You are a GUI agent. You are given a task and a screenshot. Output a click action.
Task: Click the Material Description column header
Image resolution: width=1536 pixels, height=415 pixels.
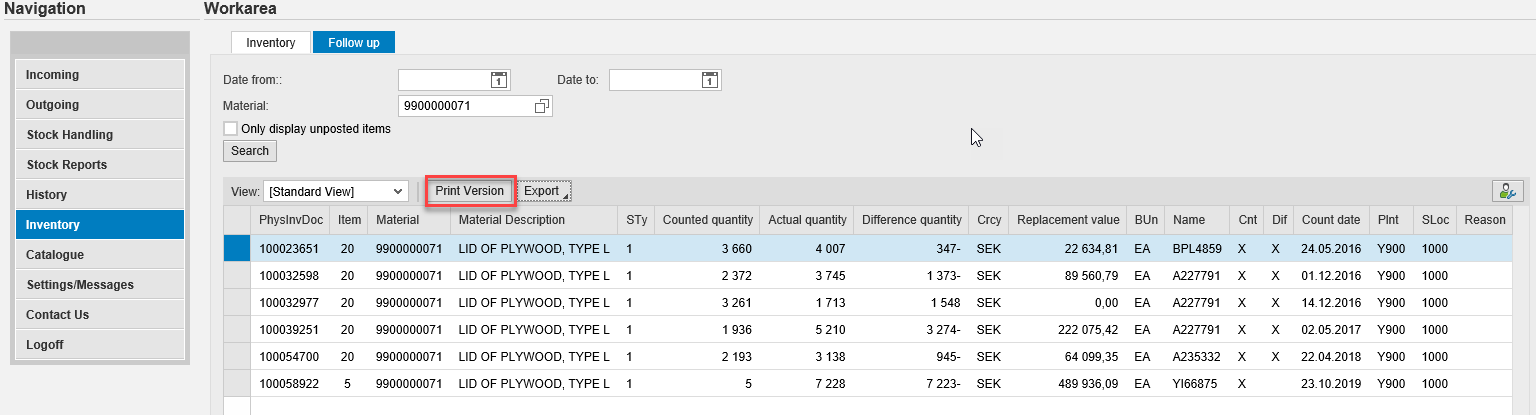tap(533, 220)
